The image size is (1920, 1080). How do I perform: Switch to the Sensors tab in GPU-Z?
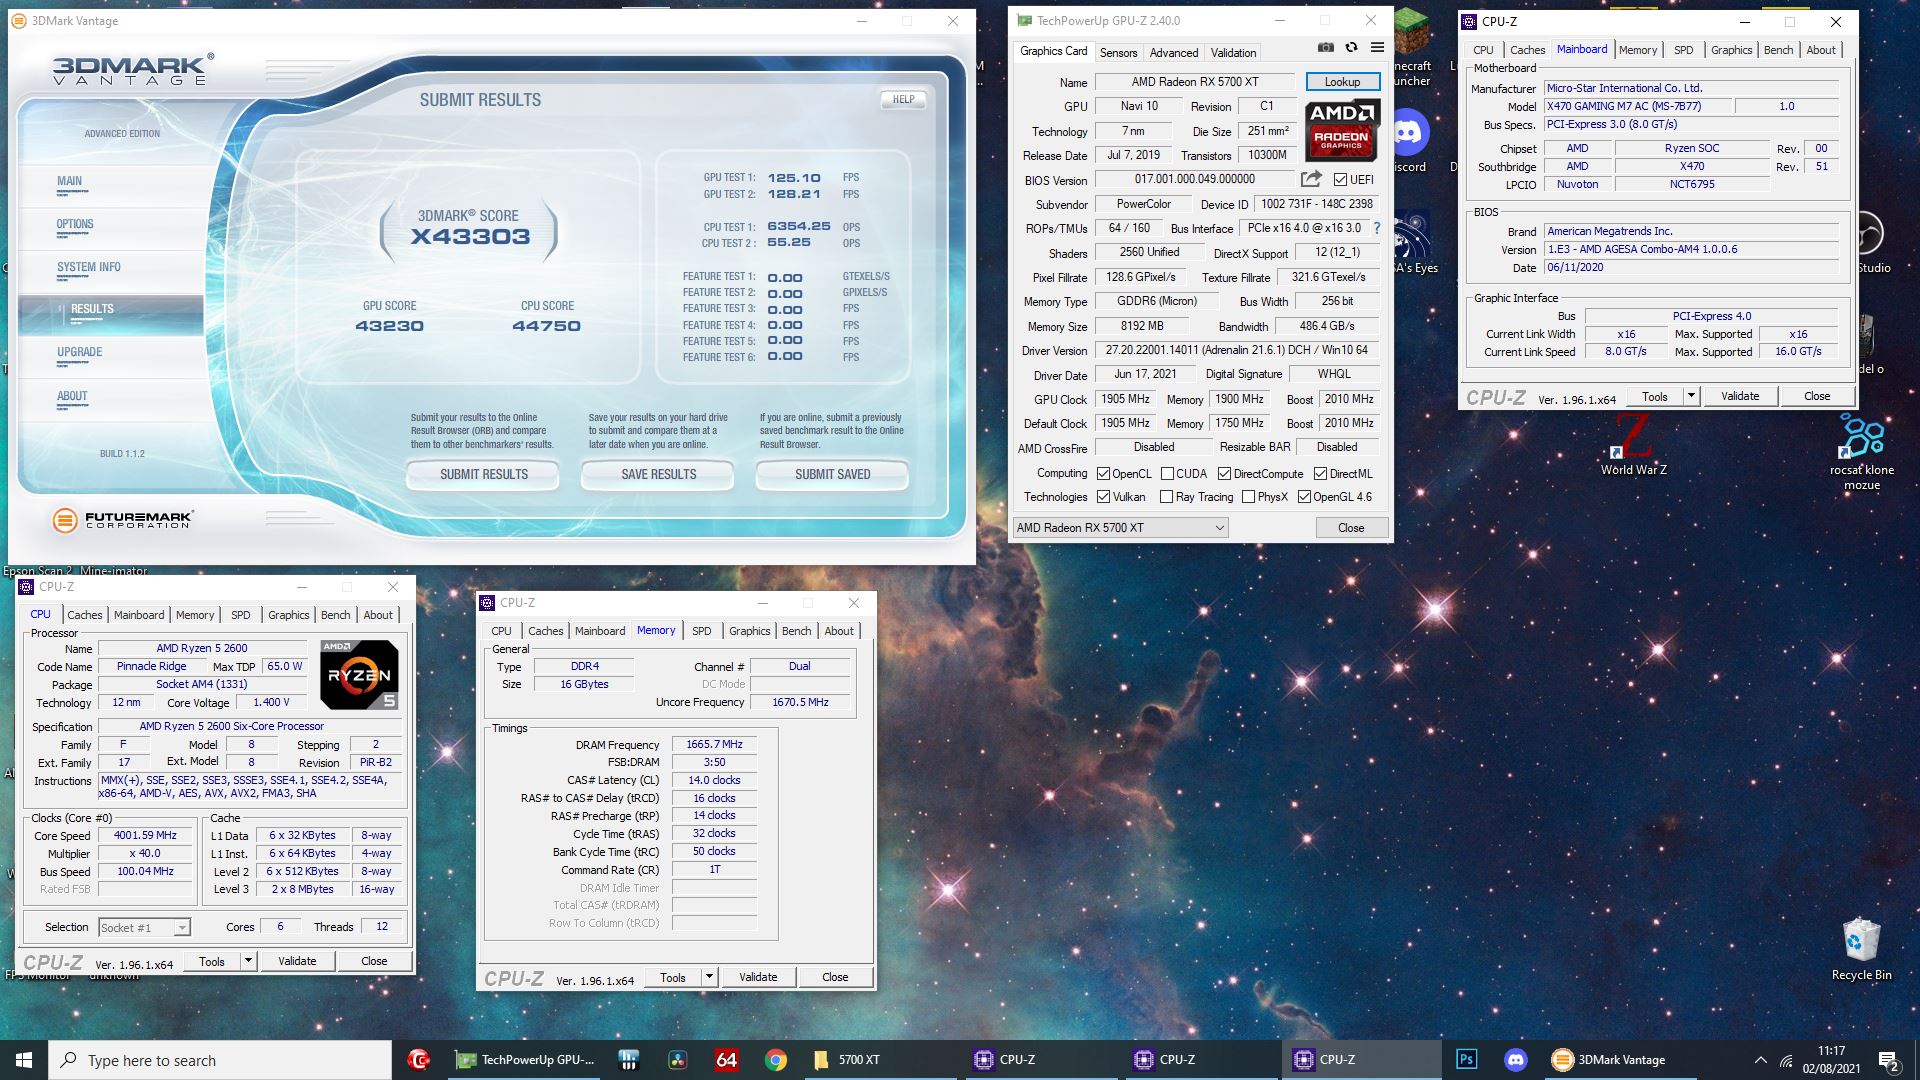click(x=1118, y=53)
